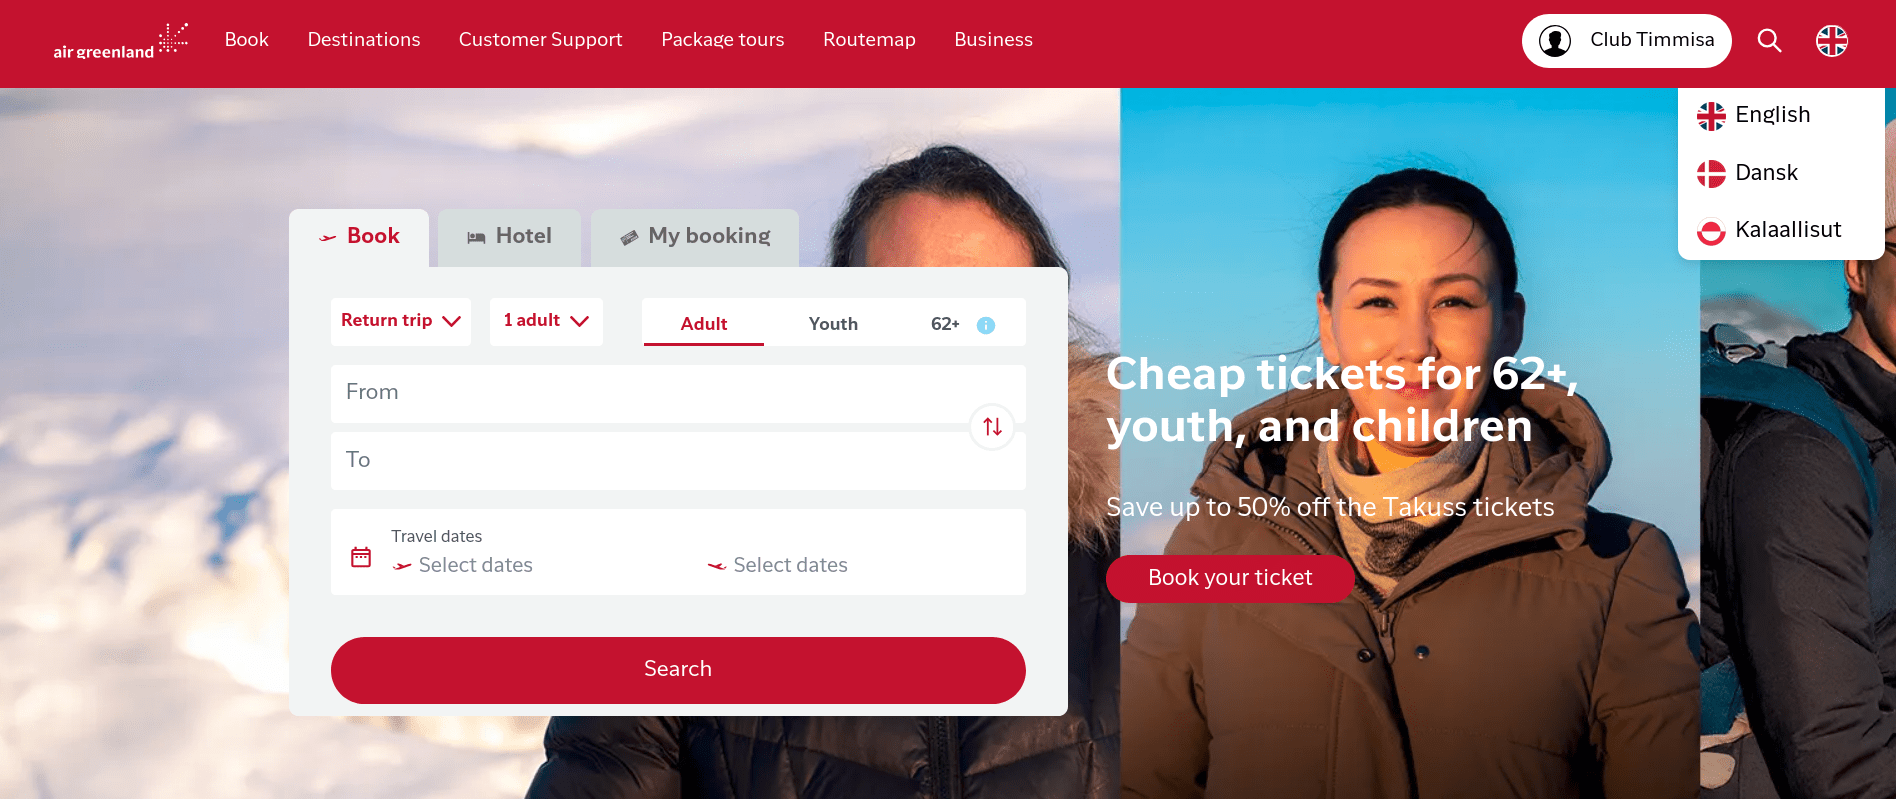The width and height of the screenshot is (1896, 799).
Task: Choose the 62+ passenger type
Action: coord(945,323)
